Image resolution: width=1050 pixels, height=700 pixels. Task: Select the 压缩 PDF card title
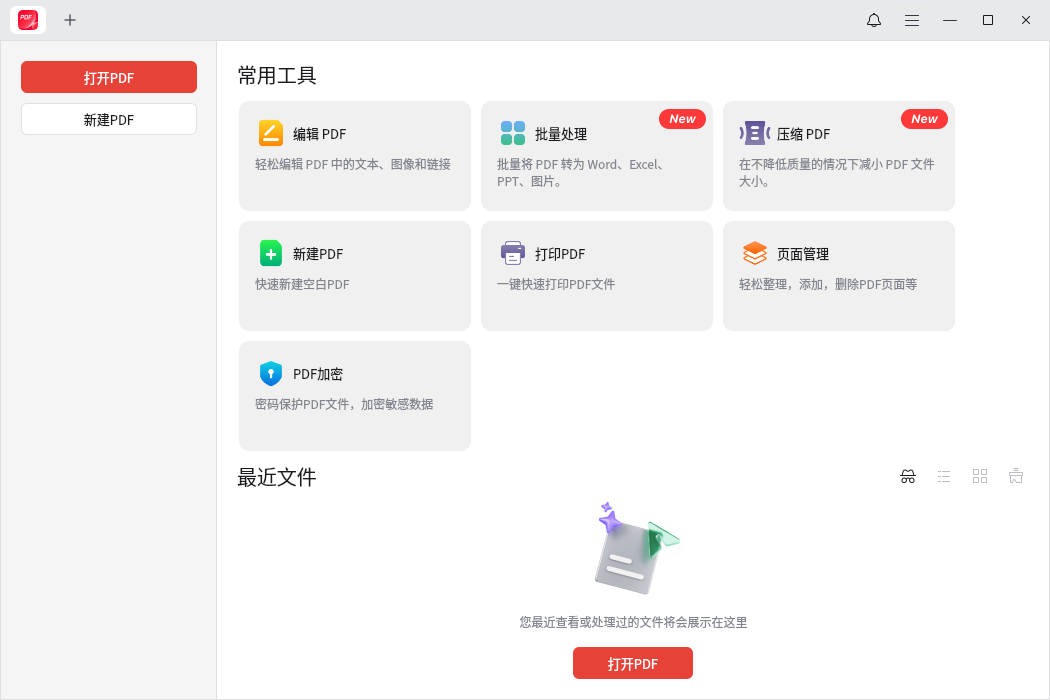(x=803, y=134)
